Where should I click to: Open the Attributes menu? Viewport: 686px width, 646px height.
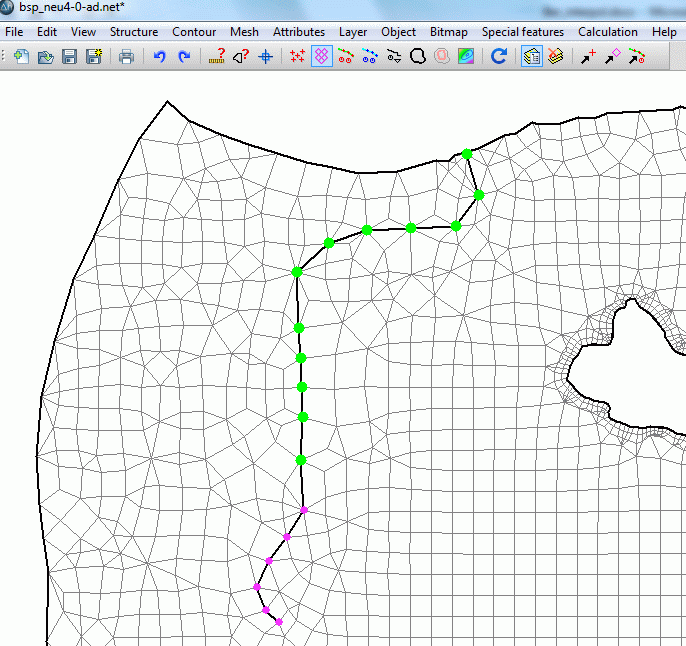pos(299,32)
